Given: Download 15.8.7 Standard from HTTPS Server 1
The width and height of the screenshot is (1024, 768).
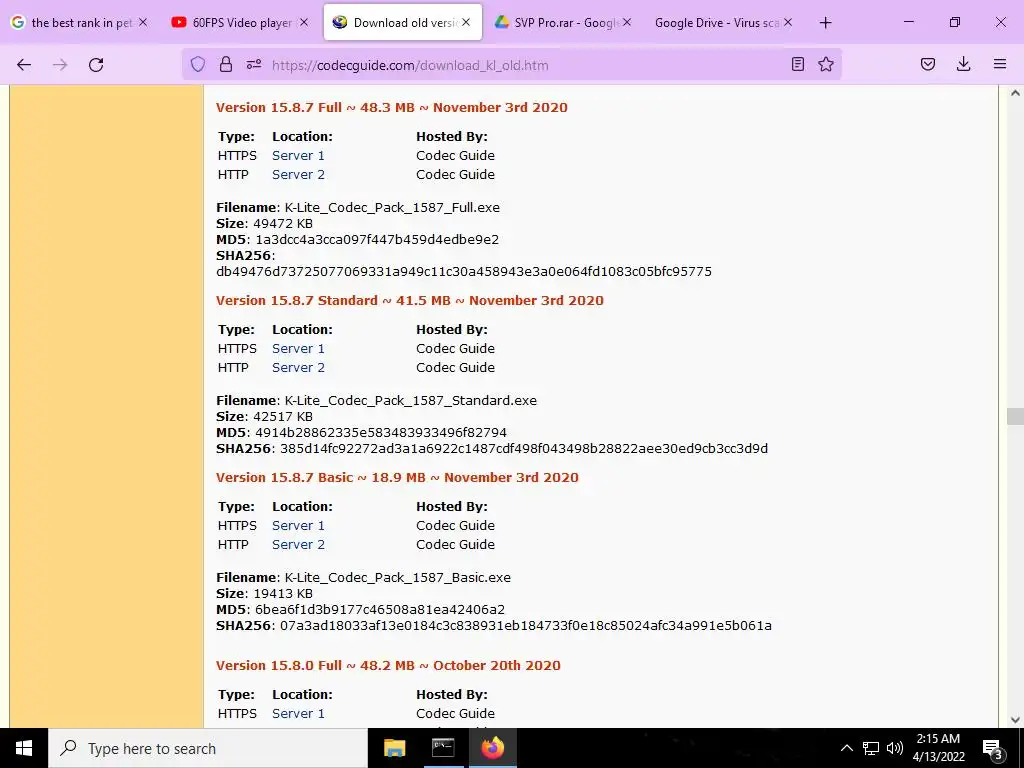Looking at the screenshot, I should [298, 348].
